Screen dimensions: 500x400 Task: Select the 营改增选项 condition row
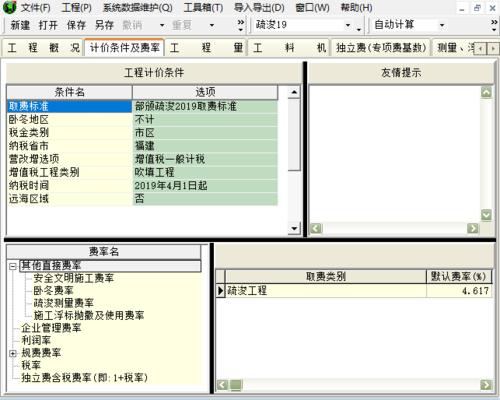point(69,159)
